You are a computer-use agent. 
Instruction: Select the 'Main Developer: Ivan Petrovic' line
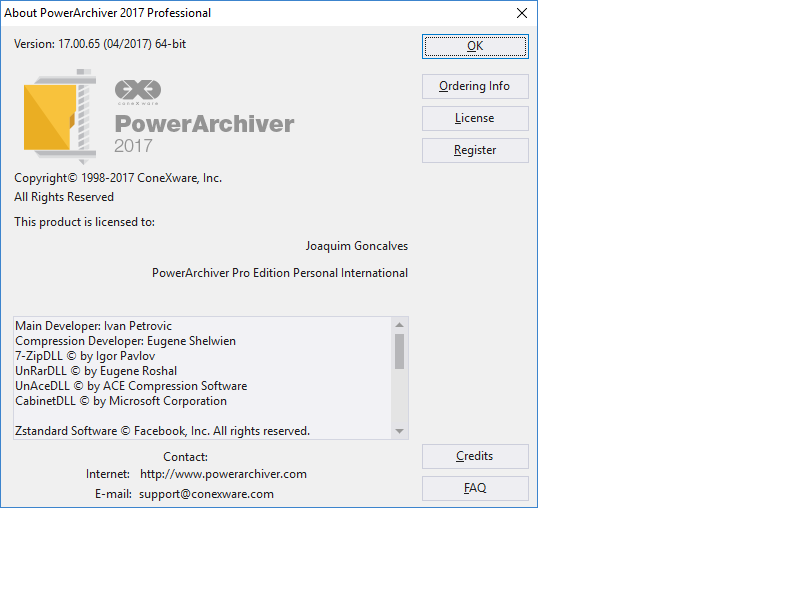point(93,326)
